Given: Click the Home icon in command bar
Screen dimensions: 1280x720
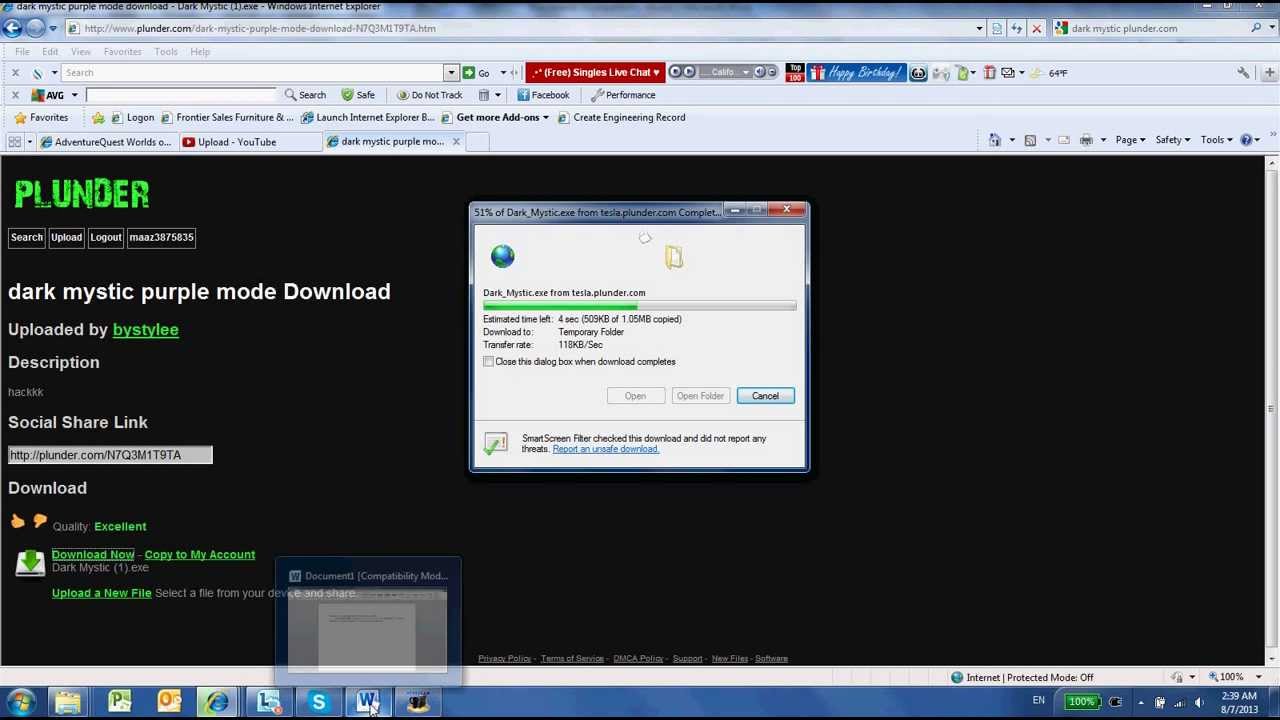Looking at the screenshot, I should 994,140.
